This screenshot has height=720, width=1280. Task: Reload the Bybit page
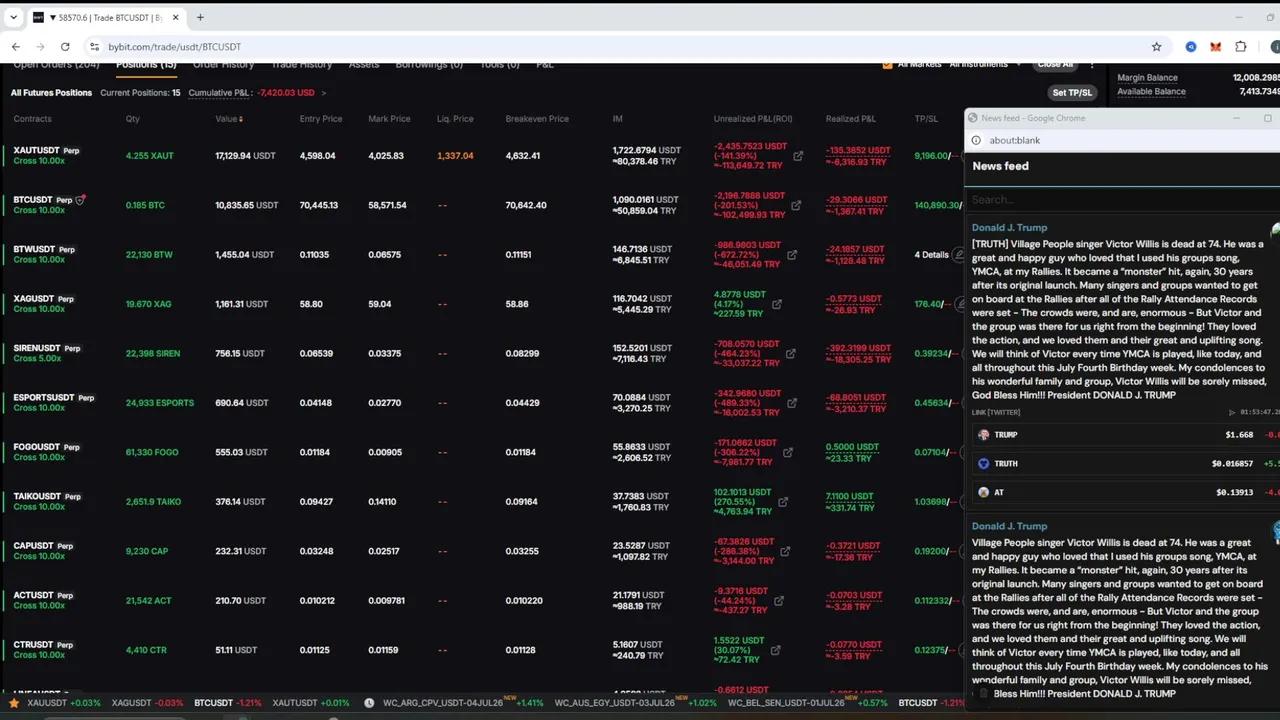pos(65,47)
